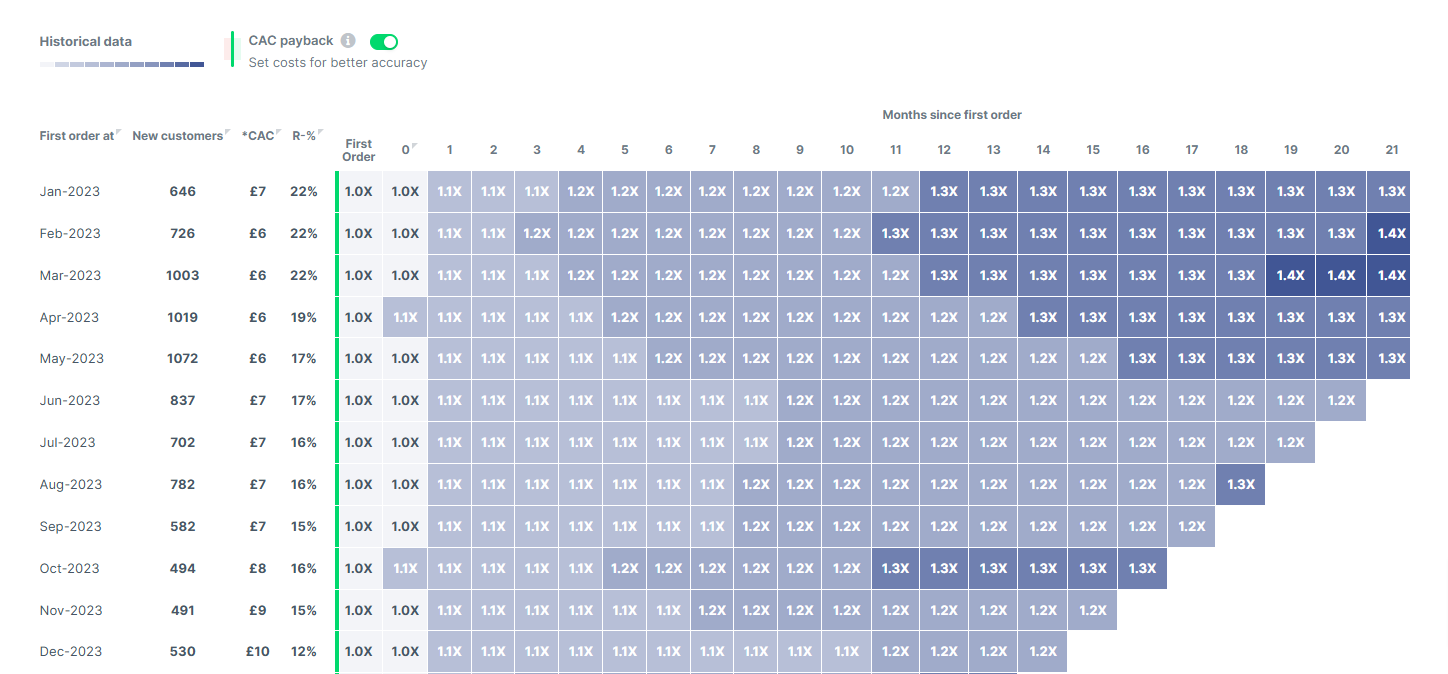Click the info icon beside CAC payback
This screenshot has width=1448, height=674.
(x=348, y=41)
